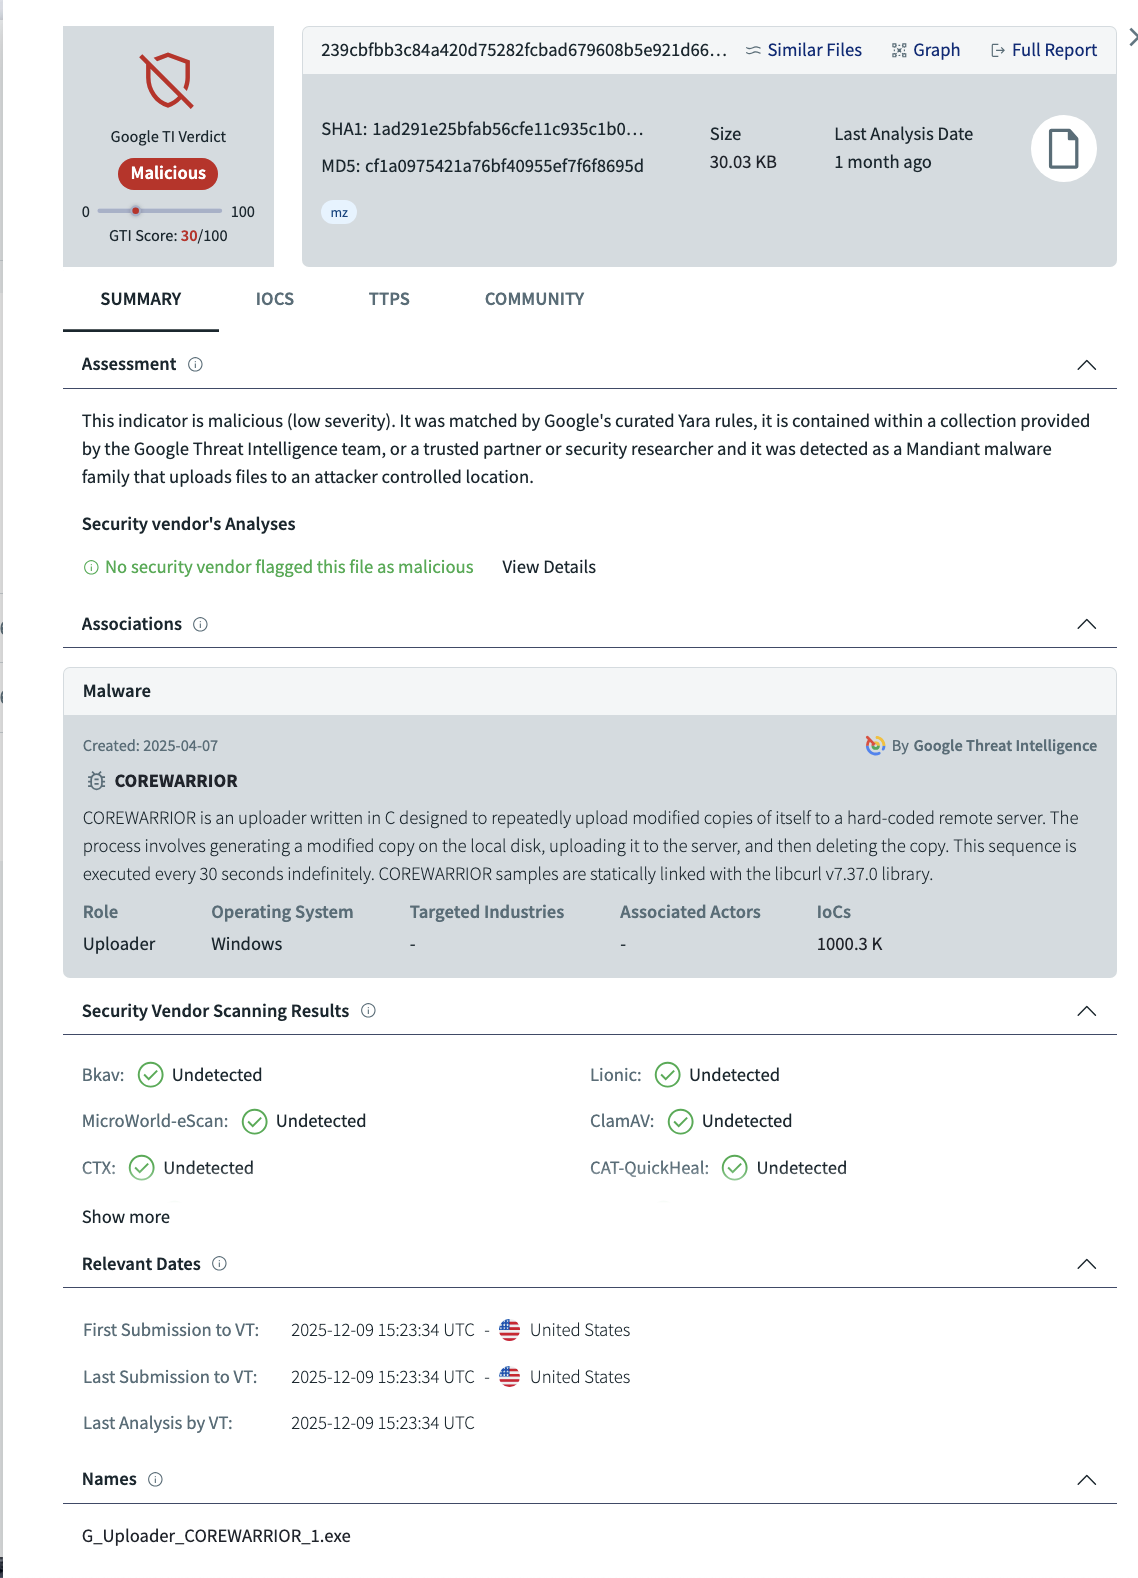Click the Security Vendor Scanning Results info icon

[x=368, y=1010]
